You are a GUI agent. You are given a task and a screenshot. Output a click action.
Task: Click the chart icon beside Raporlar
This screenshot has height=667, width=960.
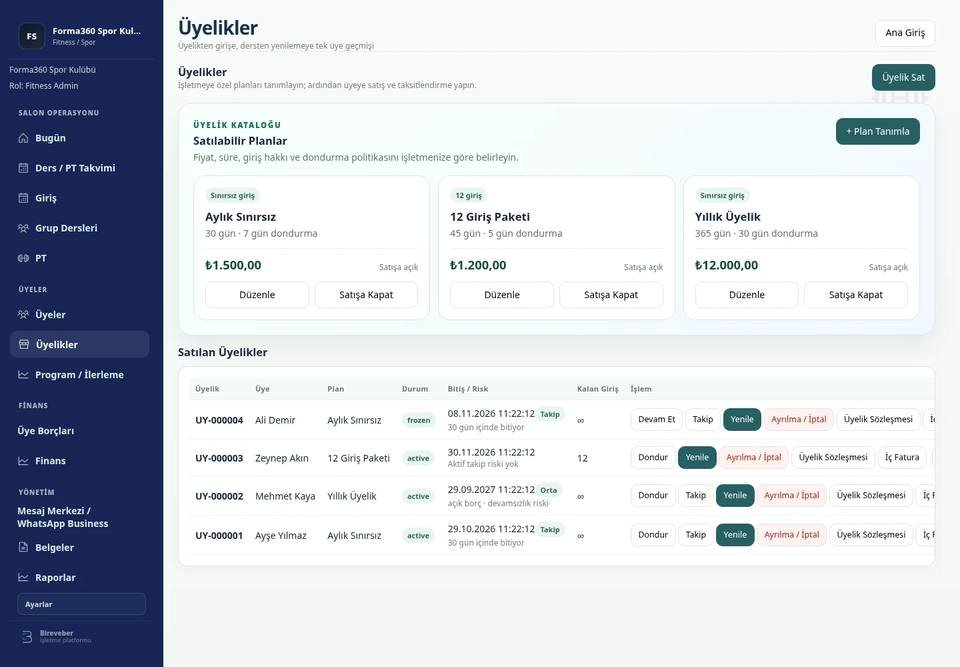point(23,577)
